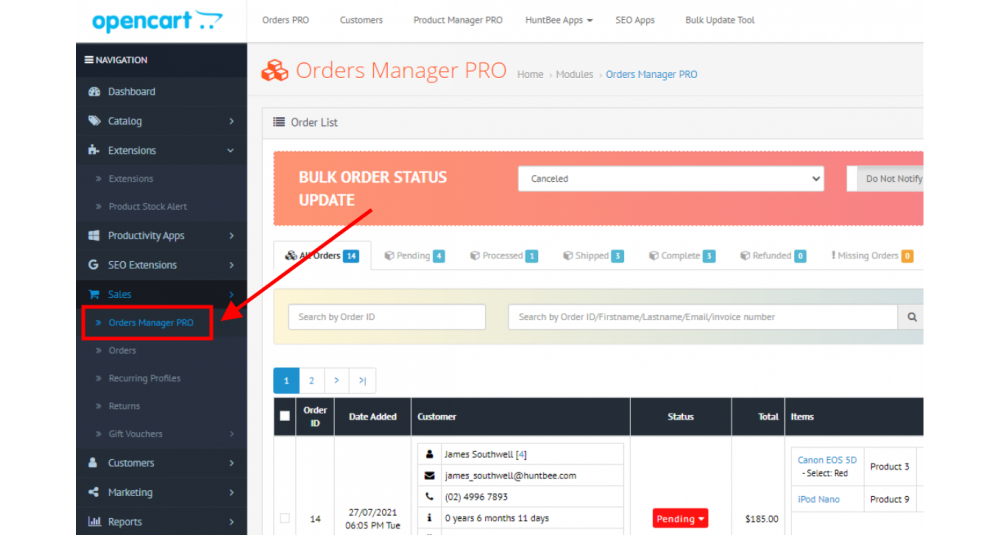Image resolution: width=1000 pixels, height=535 pixels.
Task: Expand the Reports sidebar chevron
Action: [x=232, y=522]
